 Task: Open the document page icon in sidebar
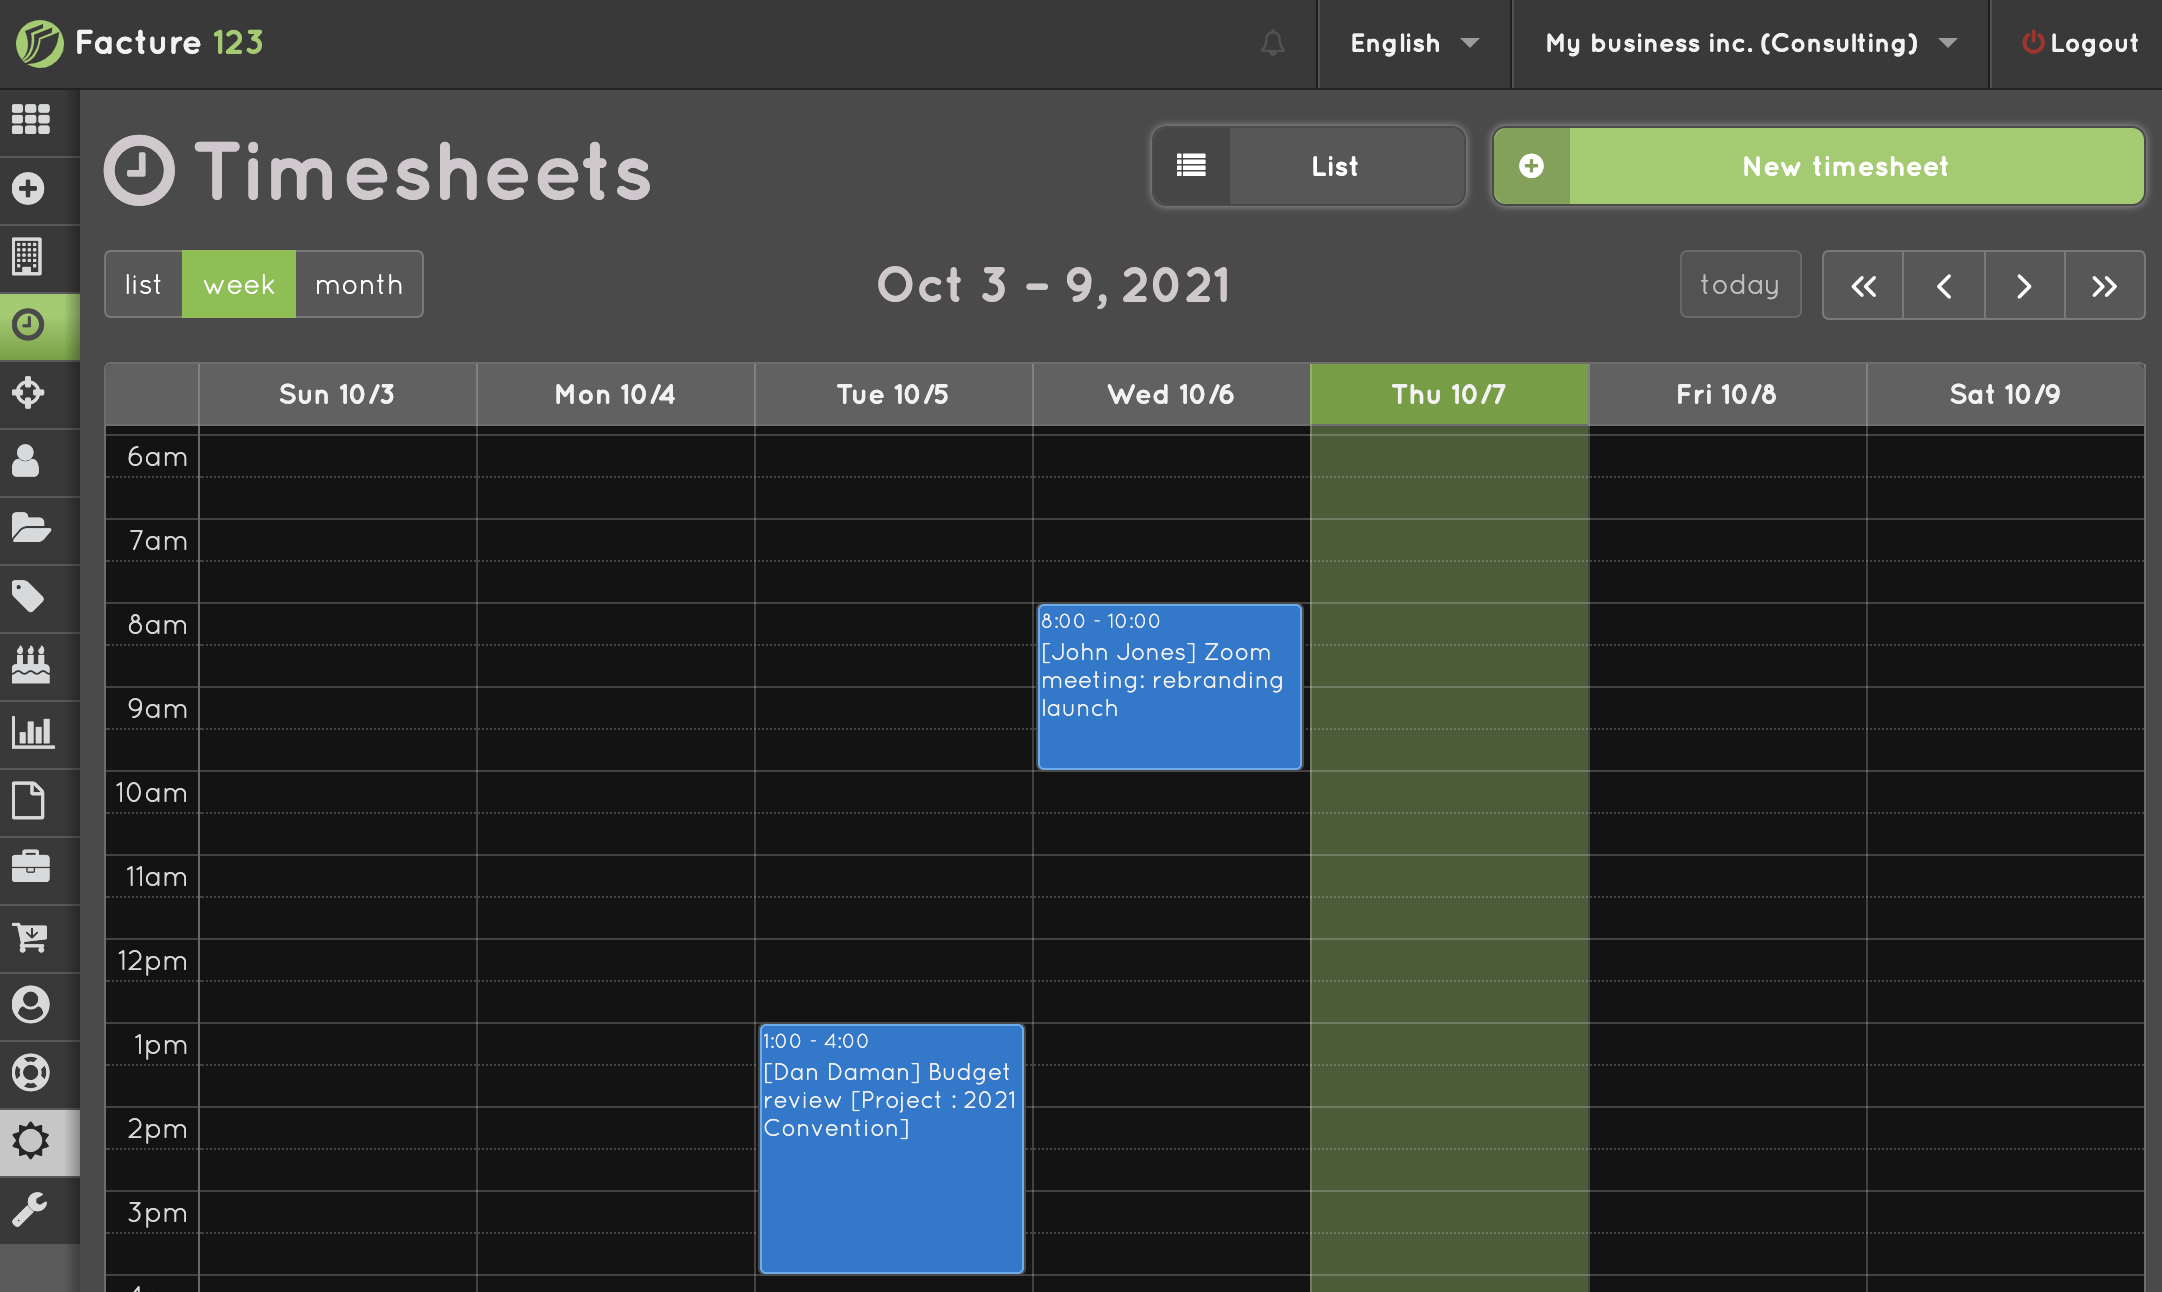[x=28, y=800]
